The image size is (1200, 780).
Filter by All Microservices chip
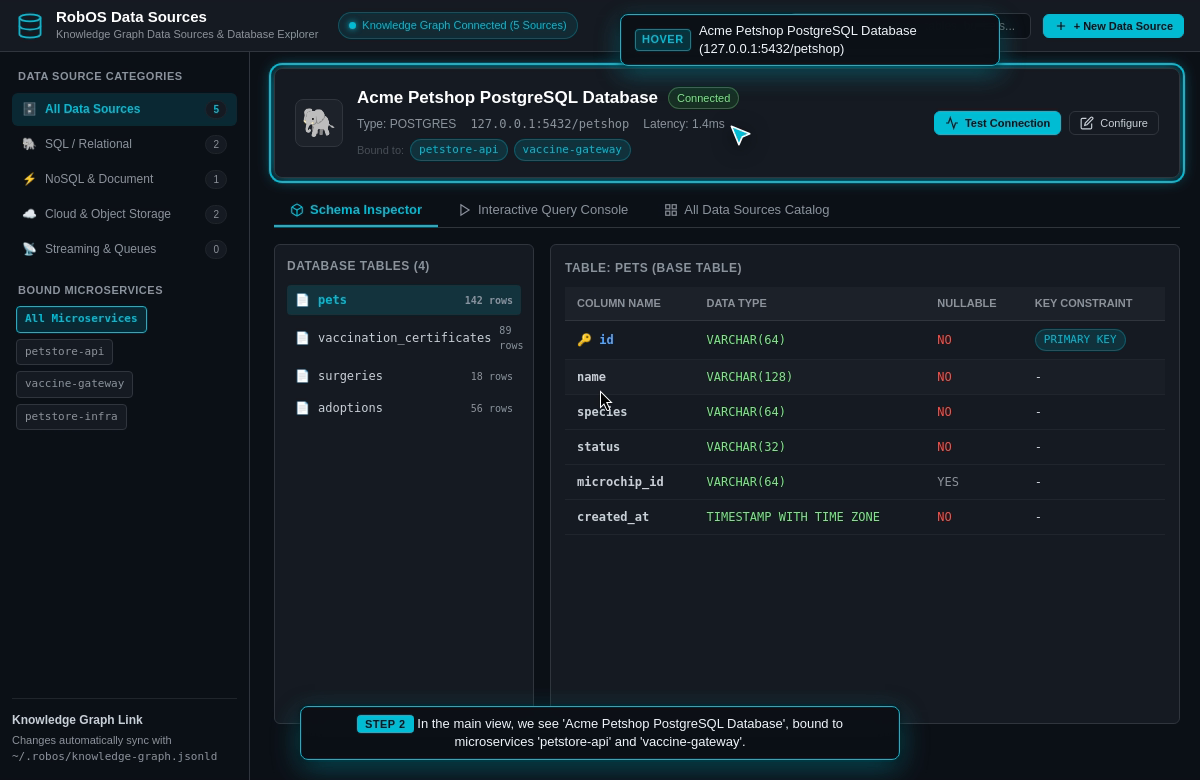(x=81, y=319)
